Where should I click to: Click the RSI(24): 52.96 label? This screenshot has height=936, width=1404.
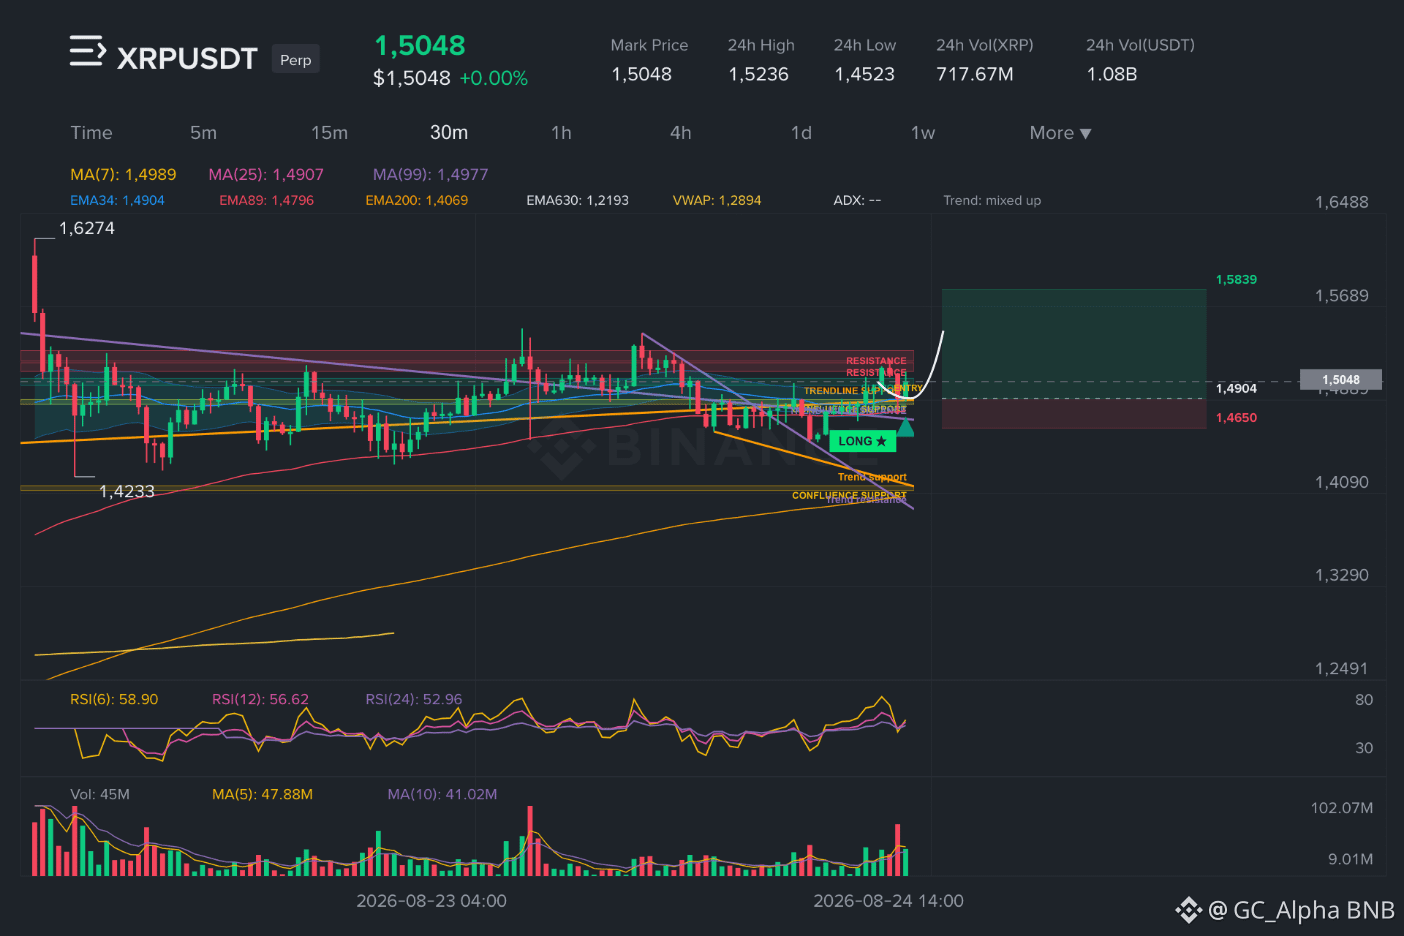coord(414,699)
